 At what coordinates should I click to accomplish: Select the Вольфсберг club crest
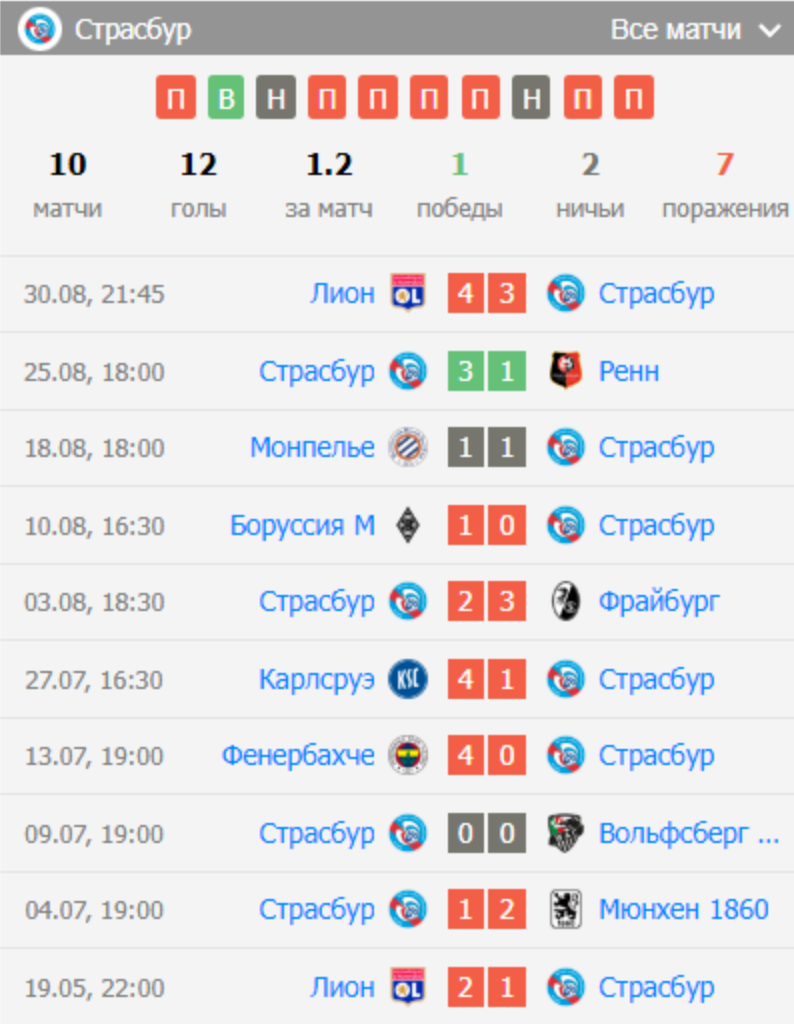(565, 833)
